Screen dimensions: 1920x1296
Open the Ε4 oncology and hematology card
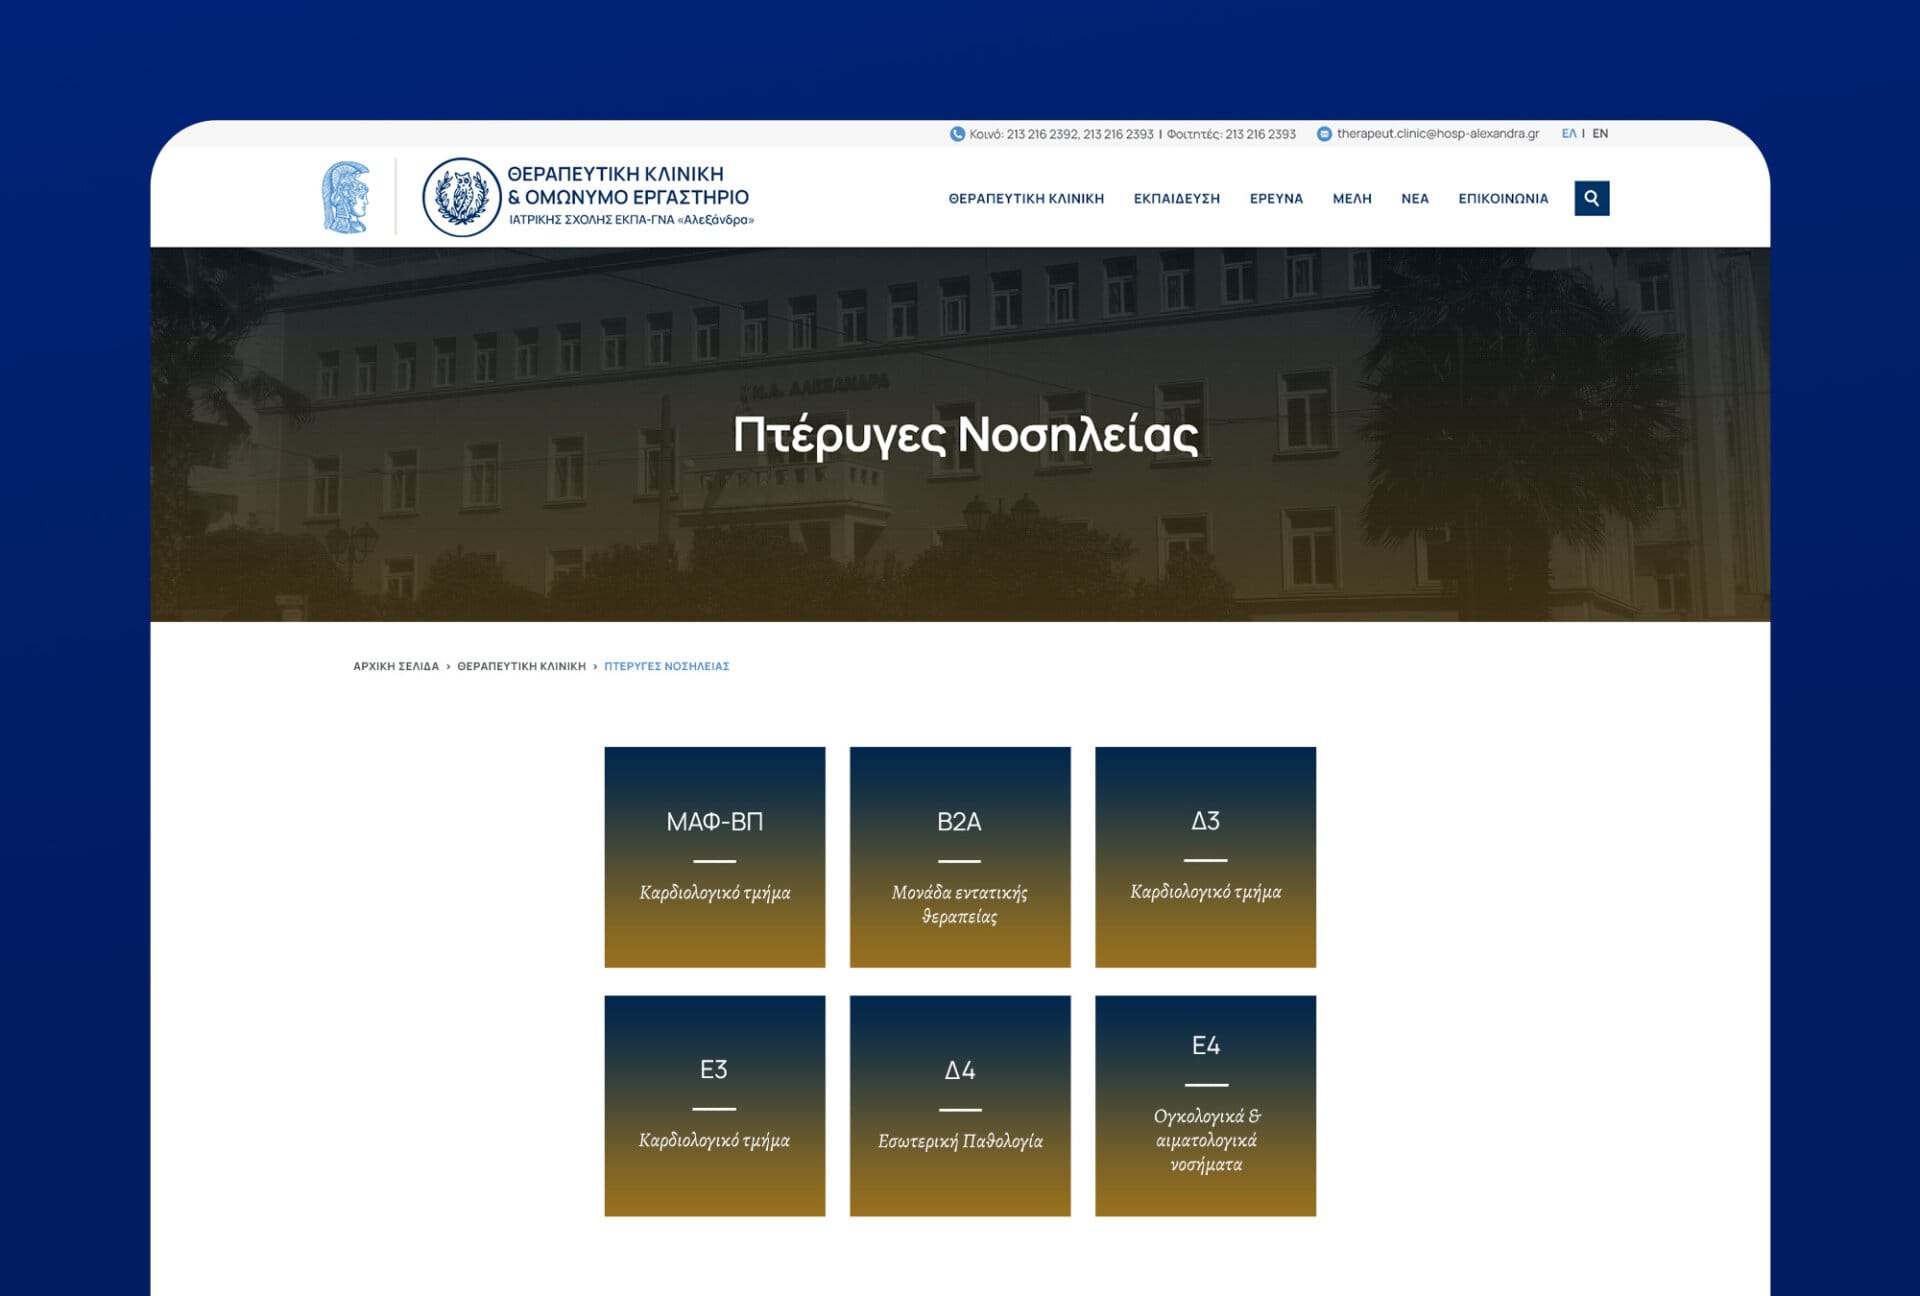click(x=1206, y=1105)
